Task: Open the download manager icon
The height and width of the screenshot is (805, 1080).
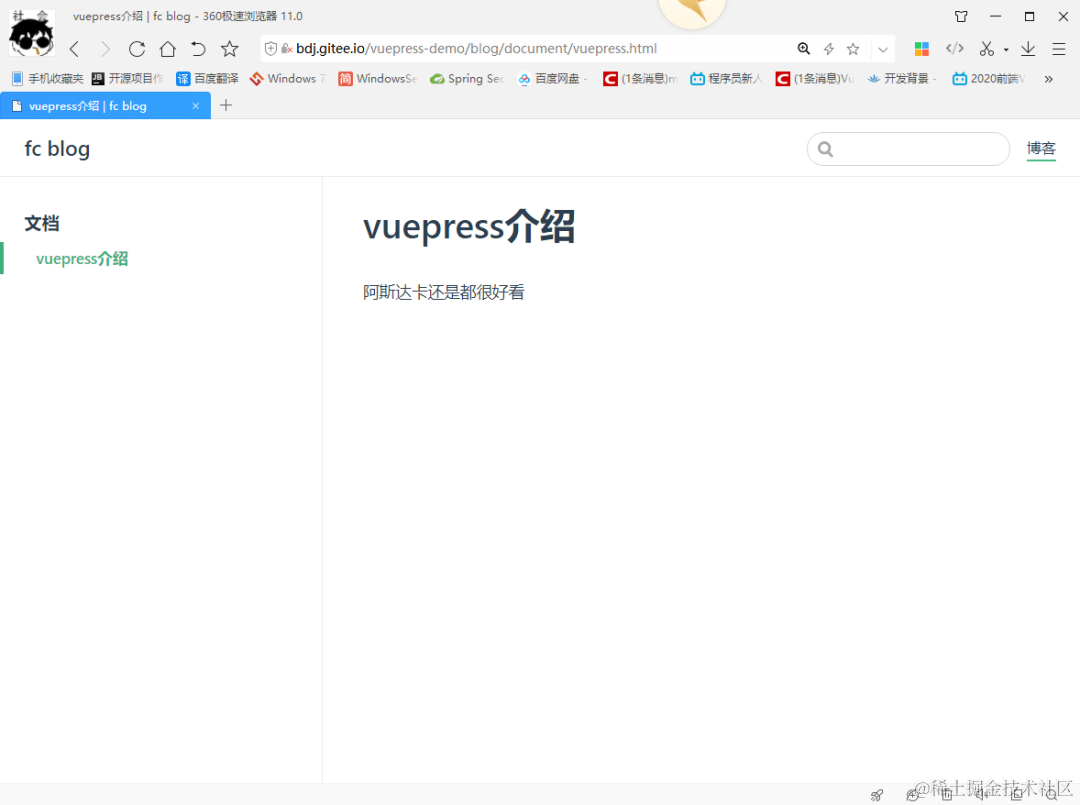Action: (x=1028, y=48)
